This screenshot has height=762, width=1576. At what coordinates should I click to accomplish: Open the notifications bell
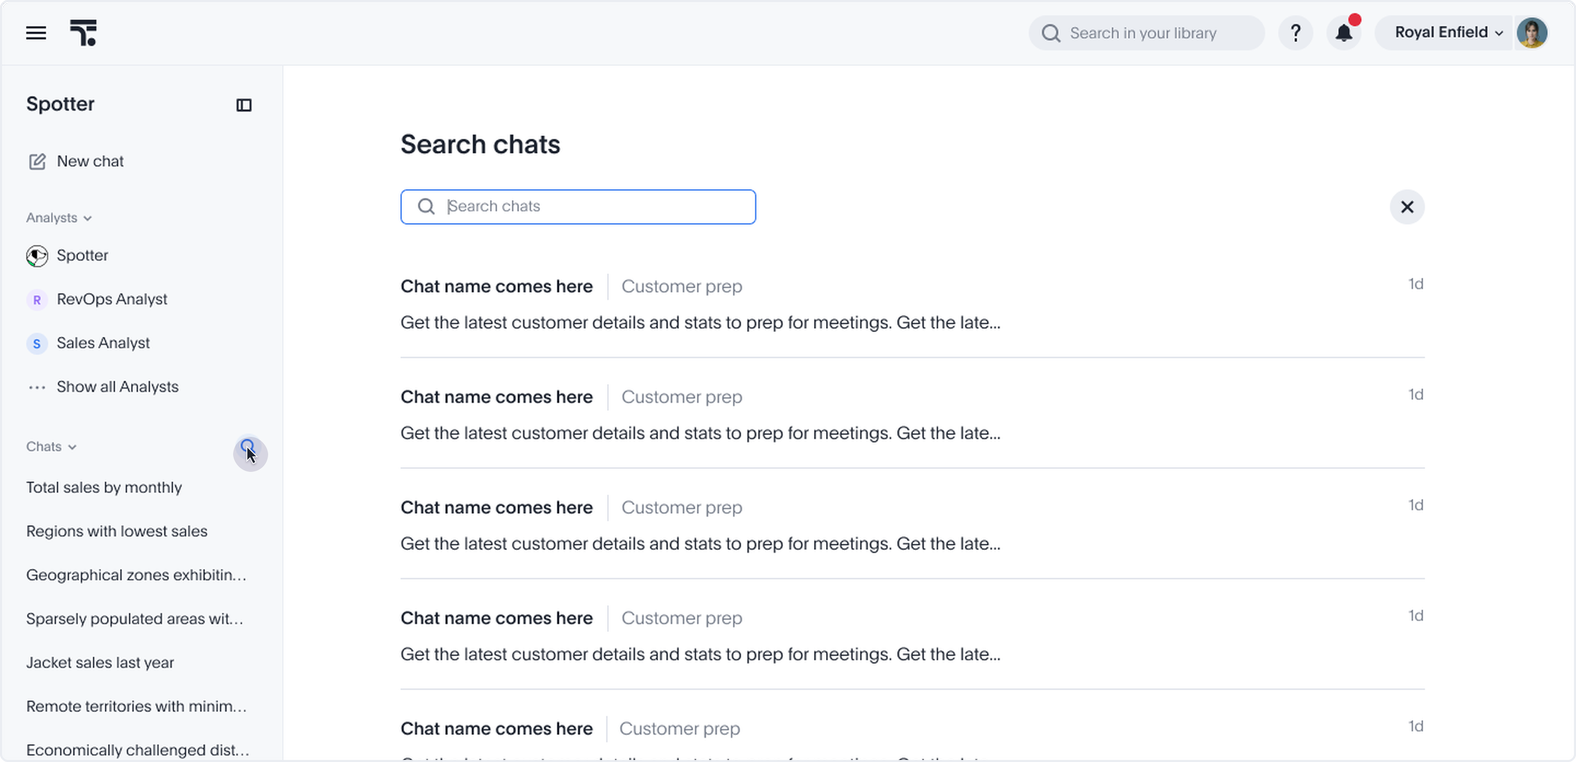[x=1344, y=33]
